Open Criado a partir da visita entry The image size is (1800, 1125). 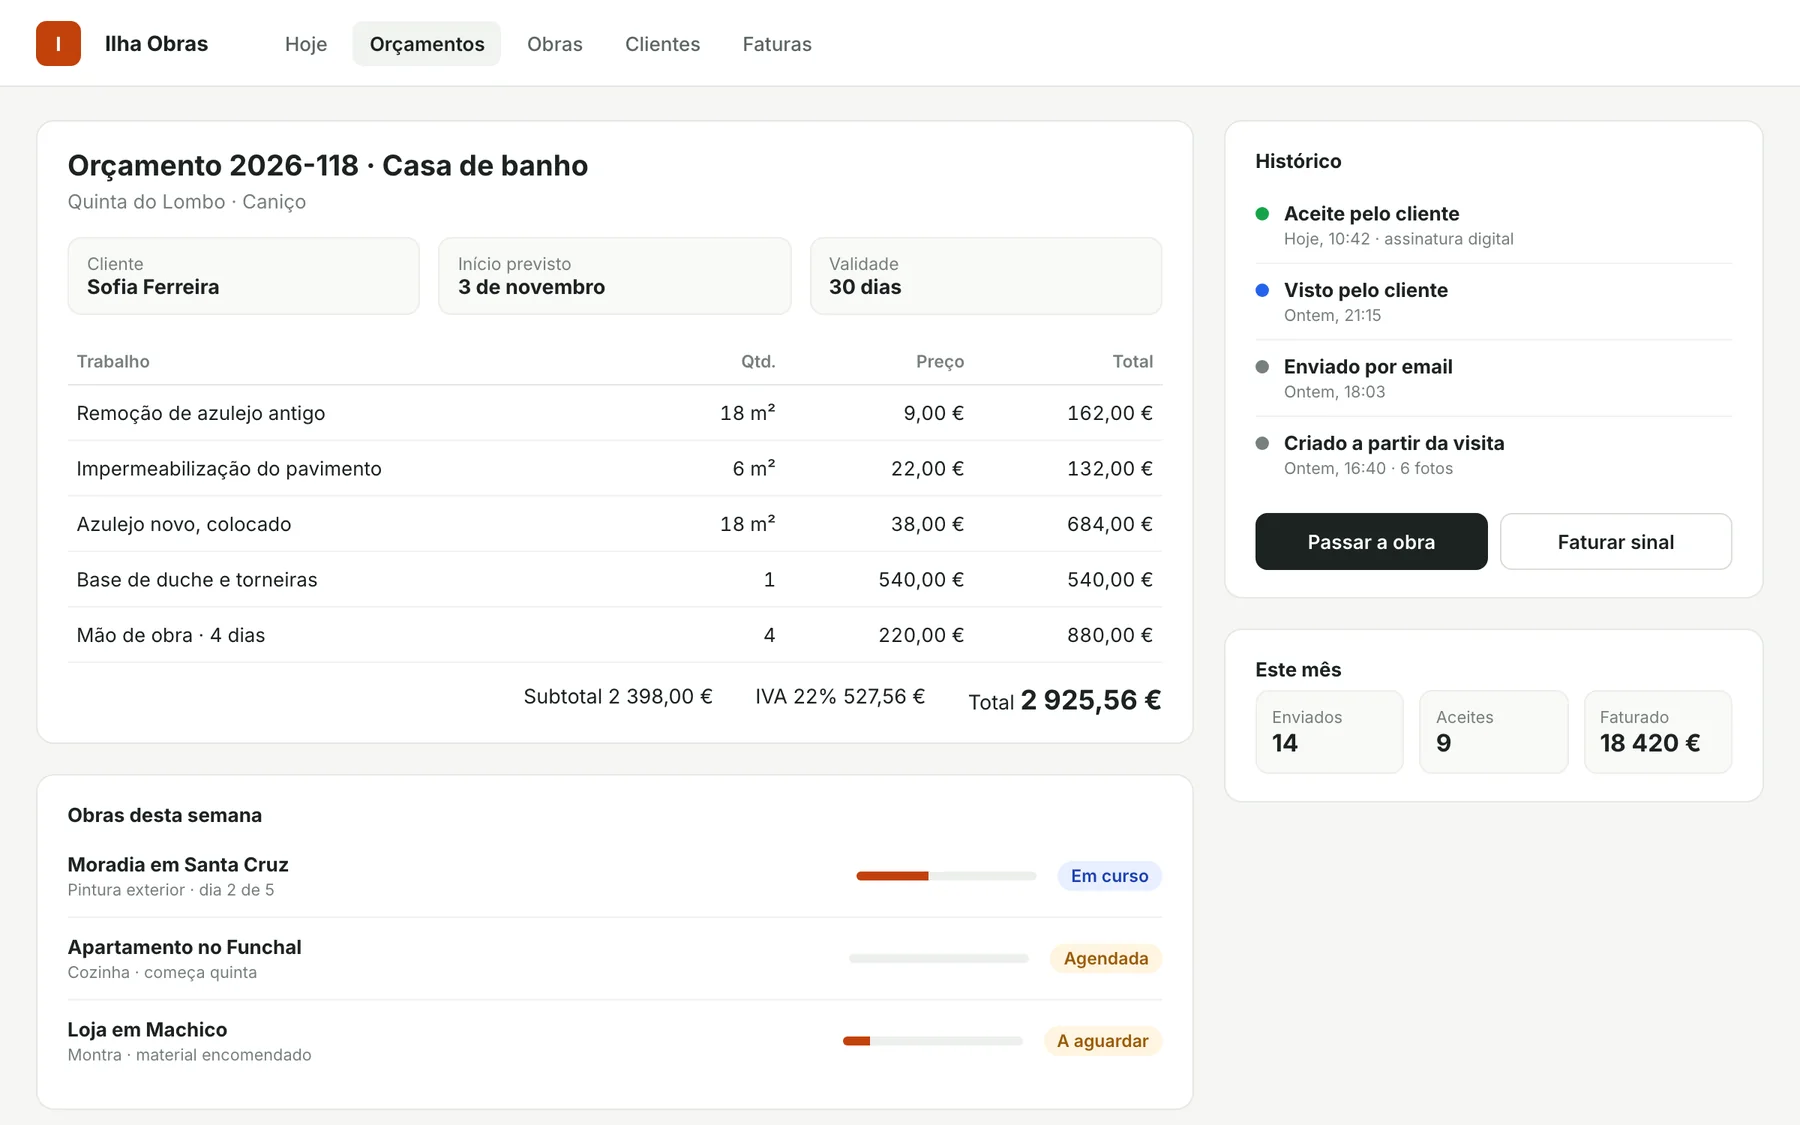[x=1494, y=455]
